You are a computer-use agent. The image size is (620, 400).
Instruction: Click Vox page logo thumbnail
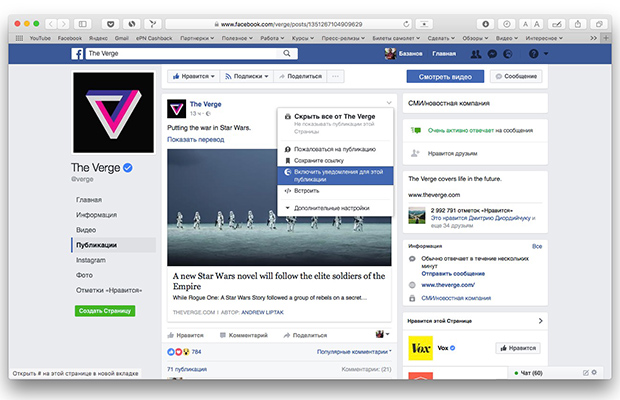click(x=420, y=348)
